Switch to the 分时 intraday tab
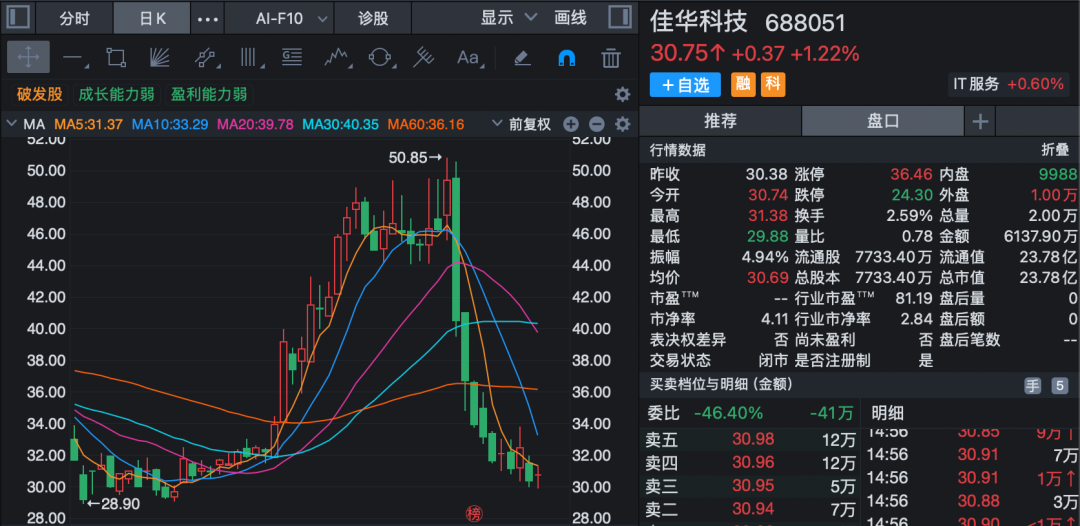 click(x=74, y=19)
